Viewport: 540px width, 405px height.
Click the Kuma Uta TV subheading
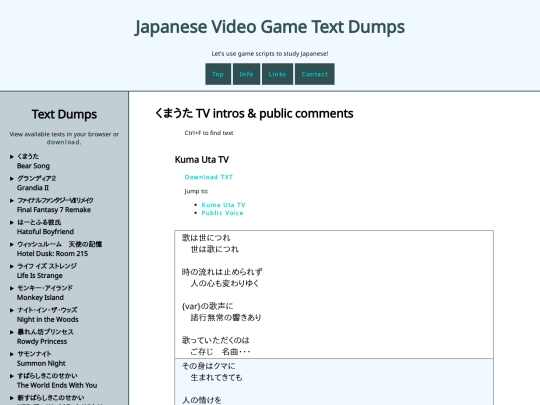pos(202,160)
